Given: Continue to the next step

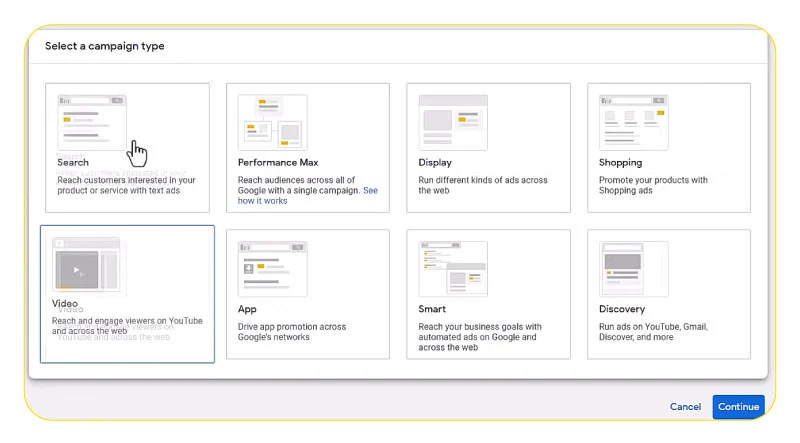Looking at the screenshot, I should (738, 407).
